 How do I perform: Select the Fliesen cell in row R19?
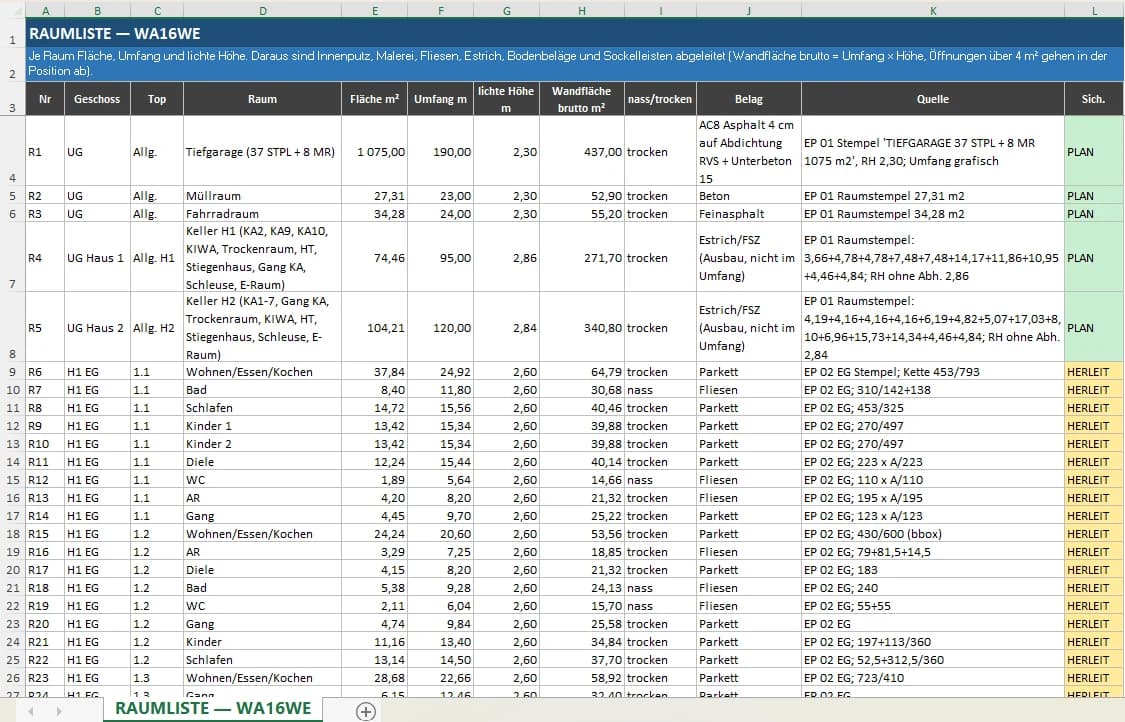pyautogui.click(x=748, y=606)
